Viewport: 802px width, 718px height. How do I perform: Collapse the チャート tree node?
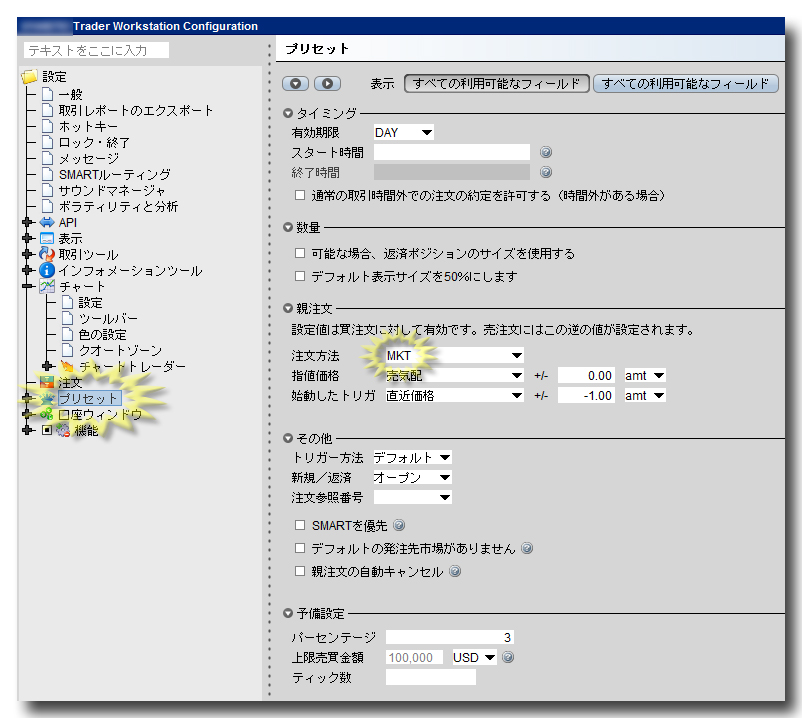tap(28, 286)
